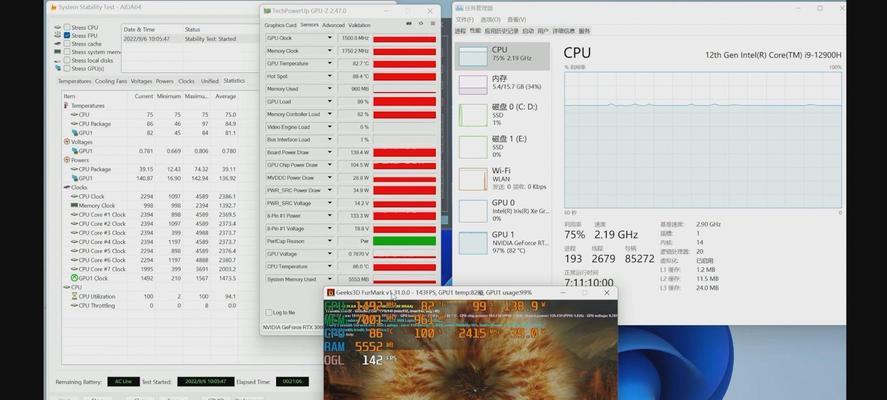This screenshot has height=400, width=887.
Task: Open Task Manager 文件(F) menu
Action: pos(464,20)
